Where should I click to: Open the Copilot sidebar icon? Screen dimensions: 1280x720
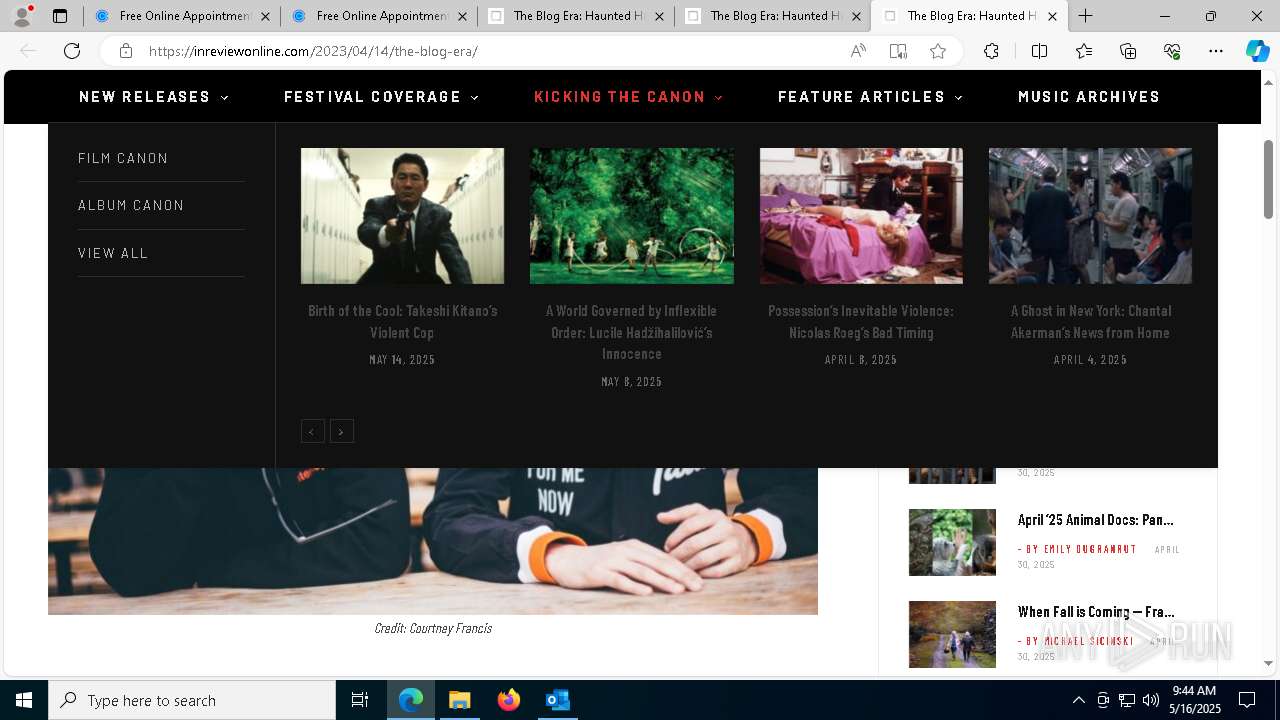pos(1257,51)
